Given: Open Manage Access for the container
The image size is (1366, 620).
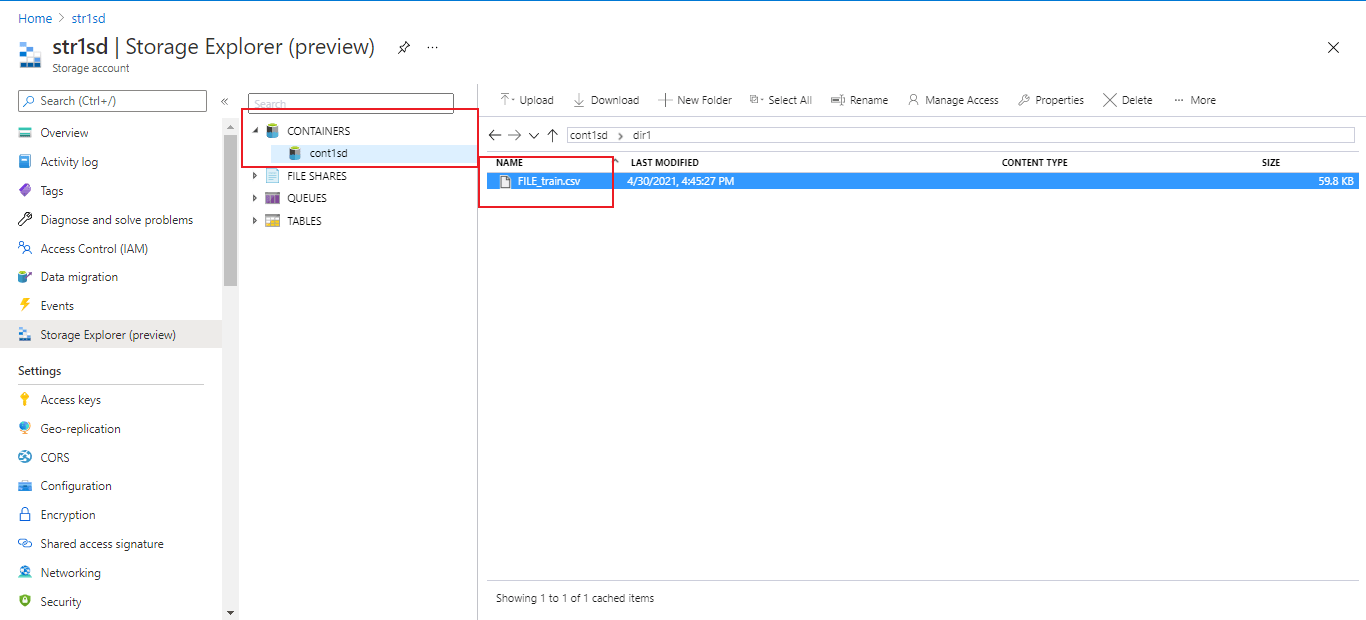Looking at the screenshot, I should coord(952,99).
